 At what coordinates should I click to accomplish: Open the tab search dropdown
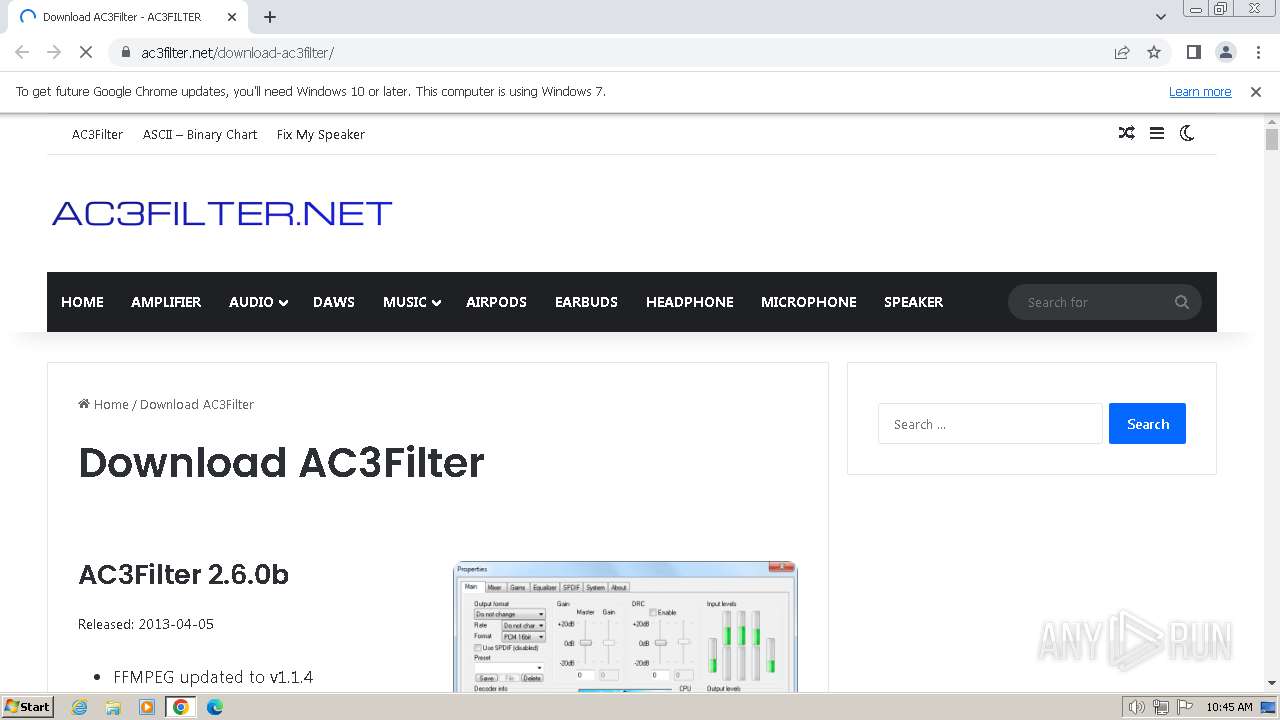coord(1160,17)
